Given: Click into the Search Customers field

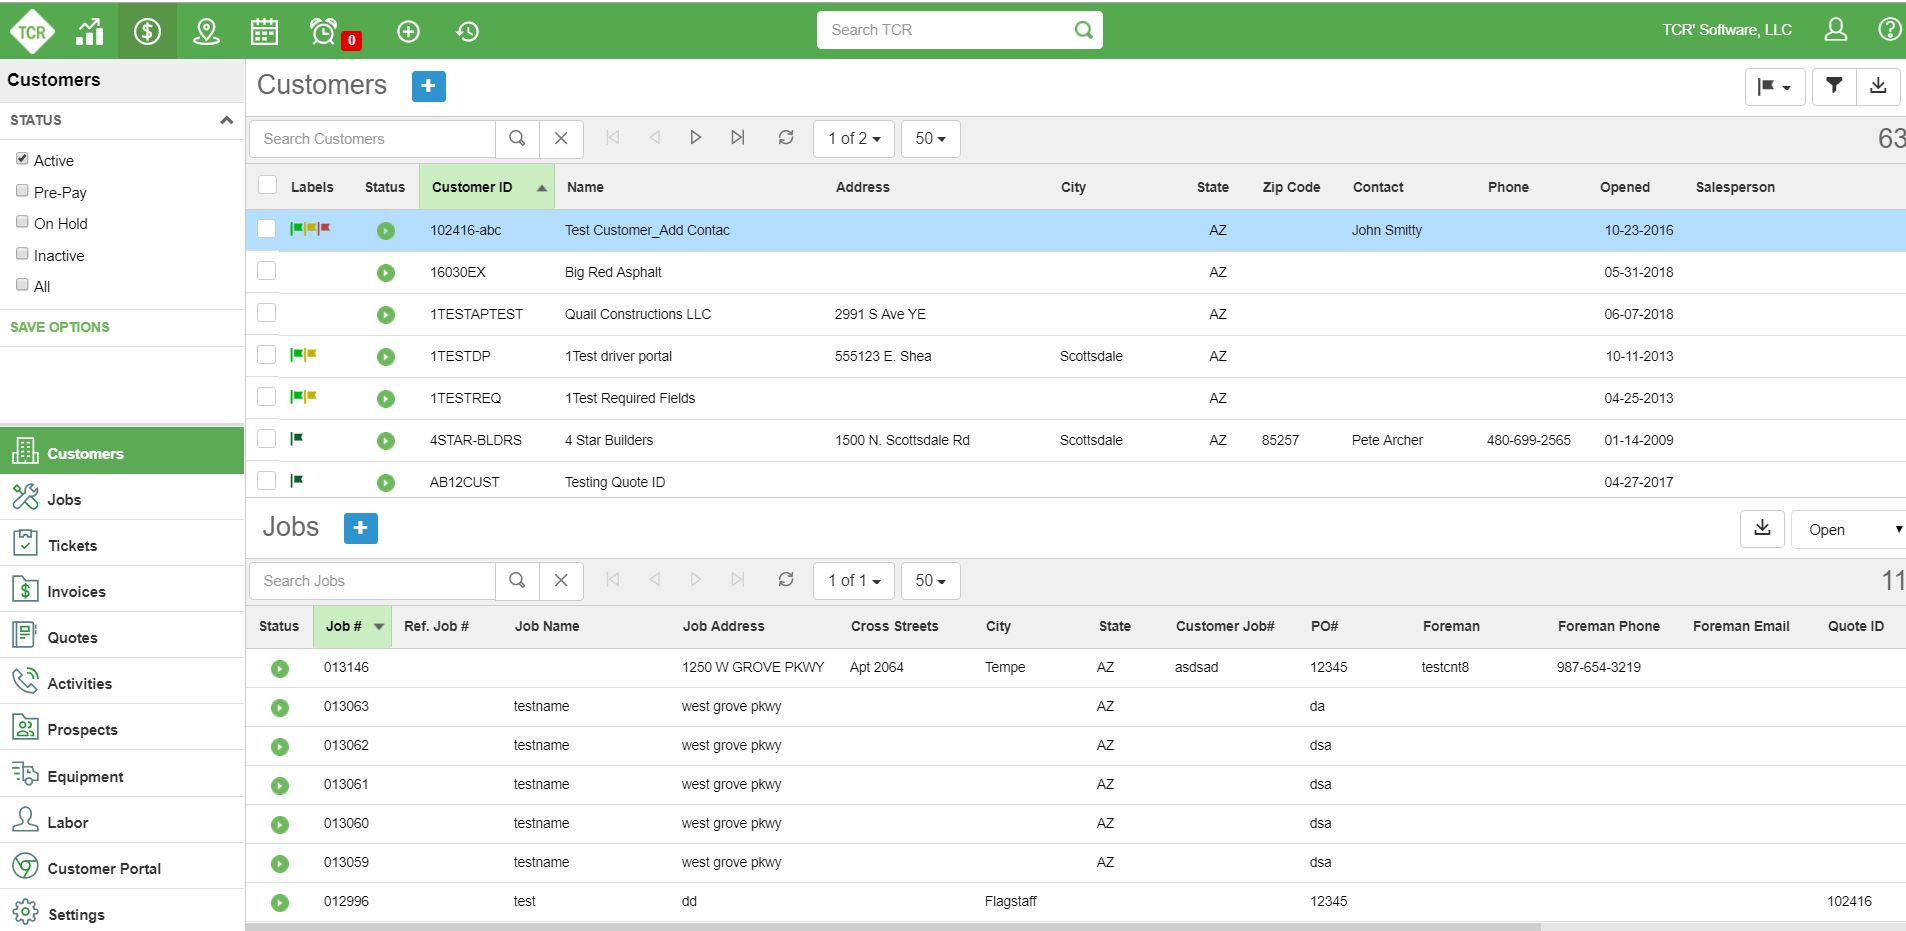Looking at the screenshot, I should pos(372,139).
